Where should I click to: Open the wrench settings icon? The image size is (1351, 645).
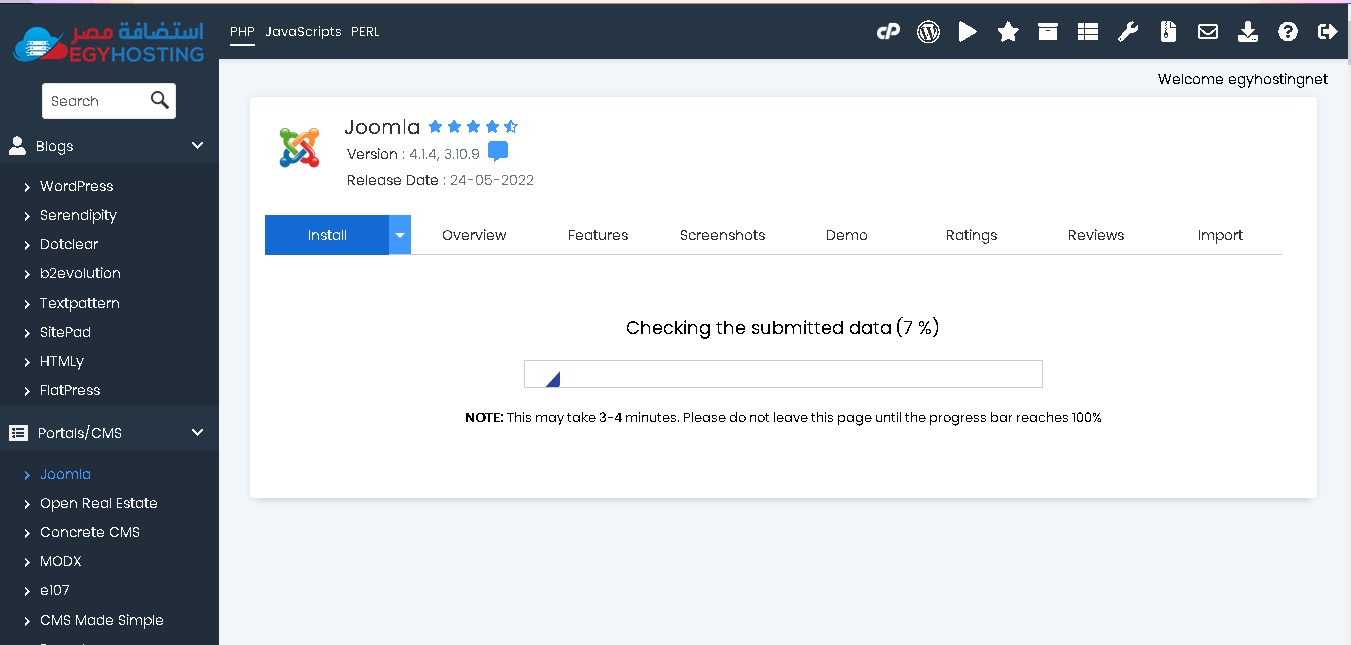[1128, 32]
